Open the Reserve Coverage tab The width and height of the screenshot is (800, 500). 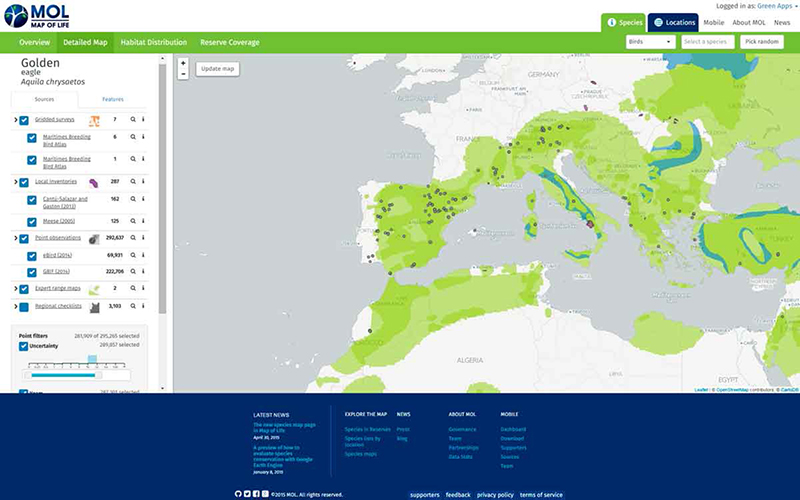230,42
